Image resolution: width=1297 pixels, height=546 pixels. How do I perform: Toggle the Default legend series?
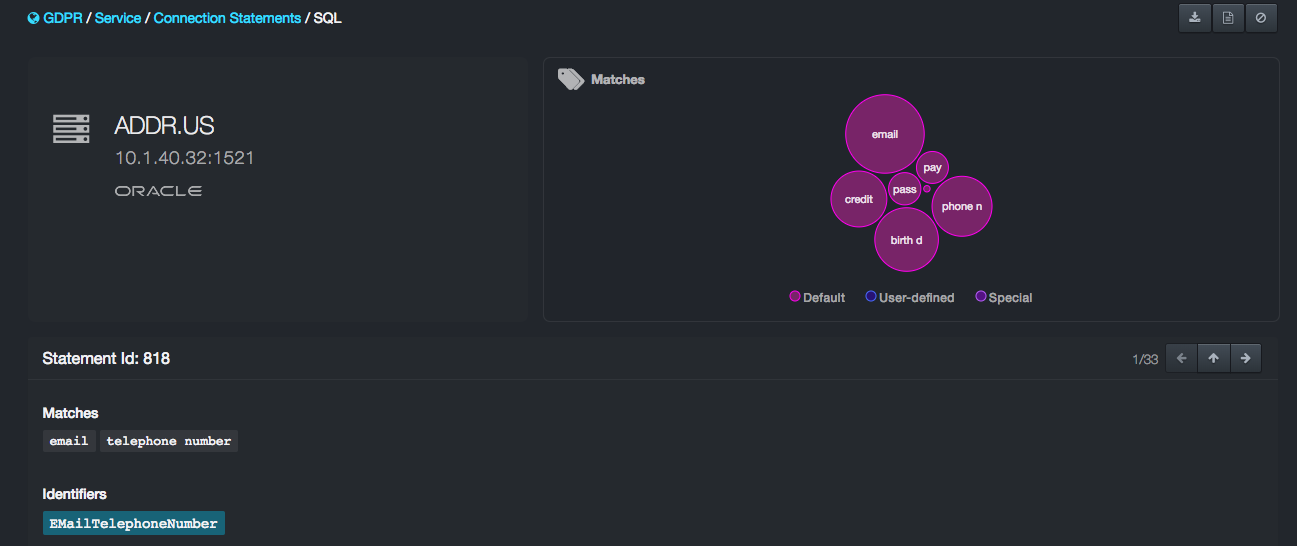pos(817,298)
